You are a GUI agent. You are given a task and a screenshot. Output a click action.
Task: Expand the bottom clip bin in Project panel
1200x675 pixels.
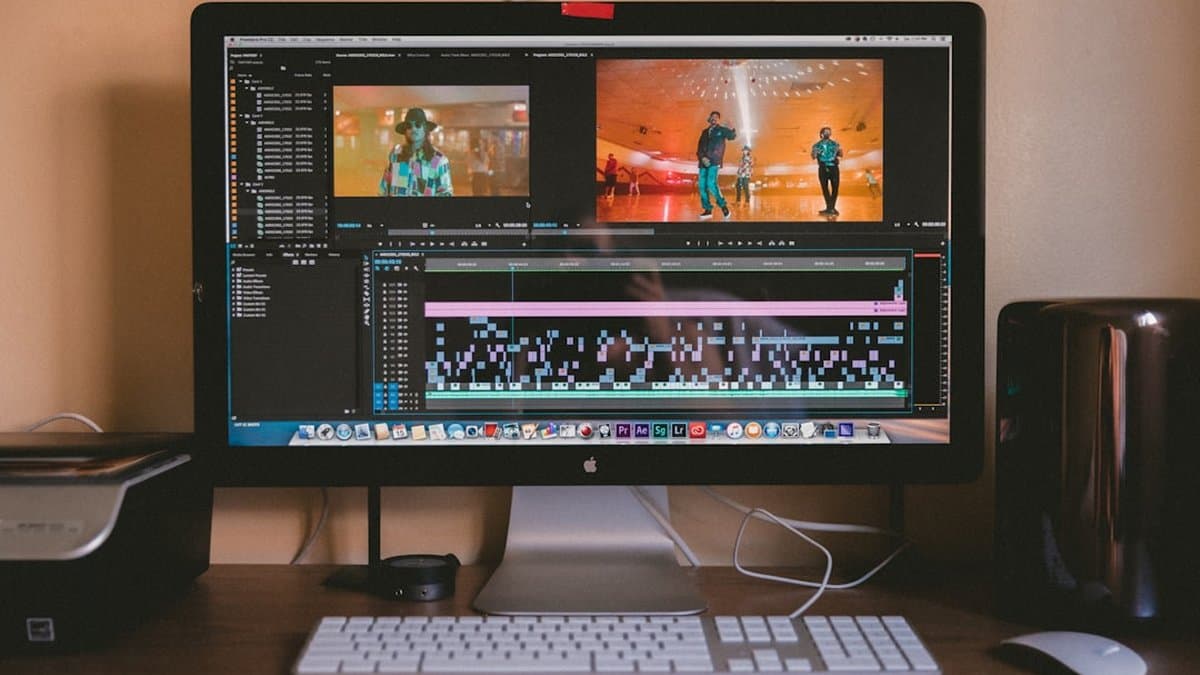pos(243,184)
